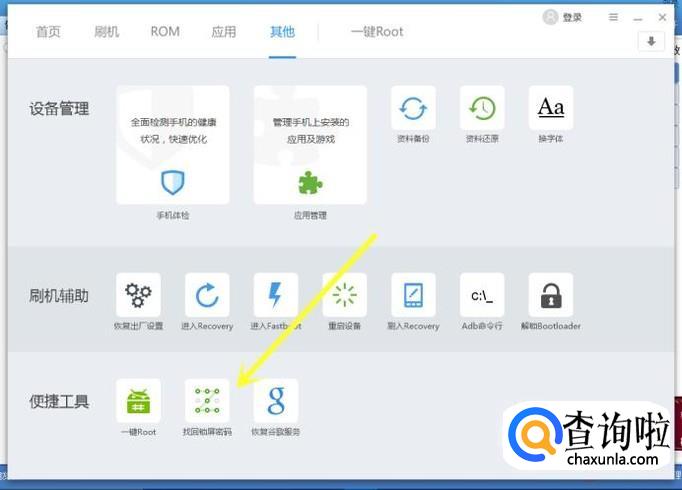This screenshot has width=682, height=490.
Task: Click the 恢复出厂设置 gears icon
Action: pyautogui.click(x=138, y=295)
